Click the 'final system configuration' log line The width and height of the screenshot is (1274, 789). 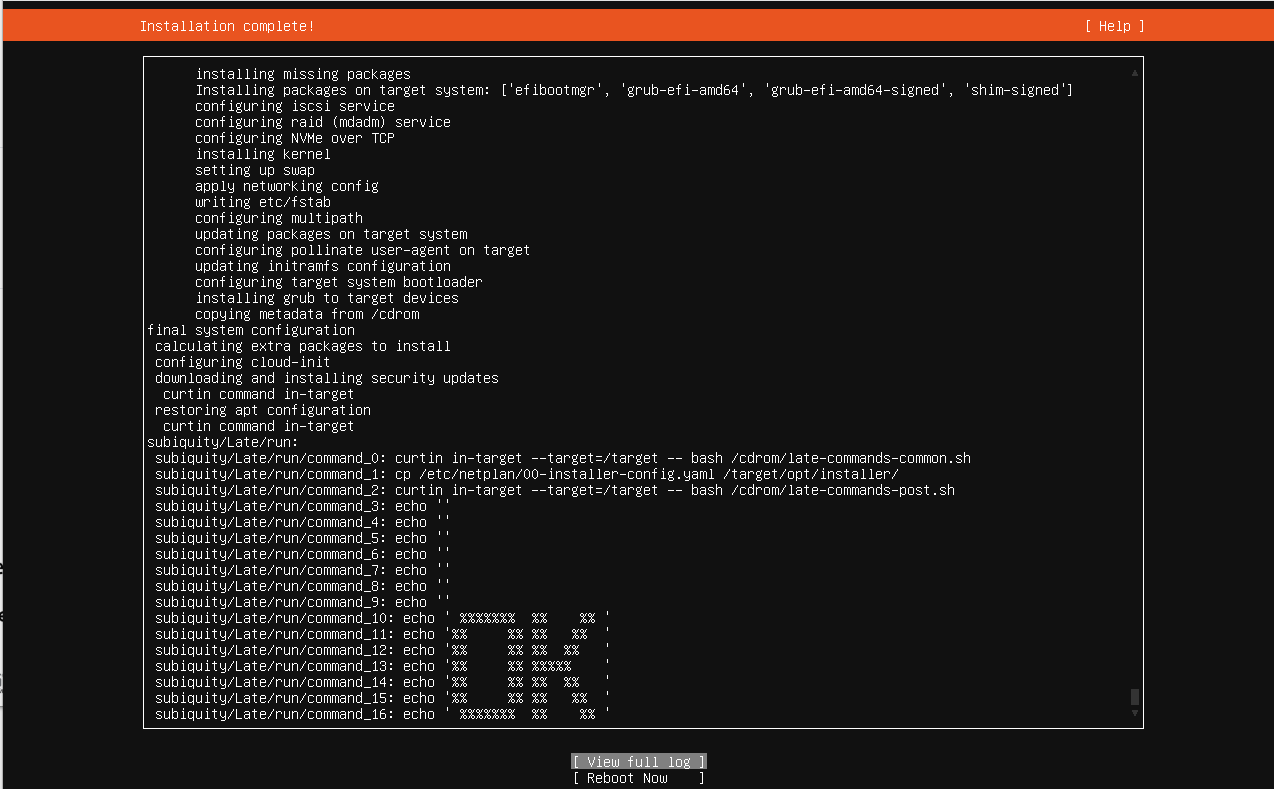point(250,330)
